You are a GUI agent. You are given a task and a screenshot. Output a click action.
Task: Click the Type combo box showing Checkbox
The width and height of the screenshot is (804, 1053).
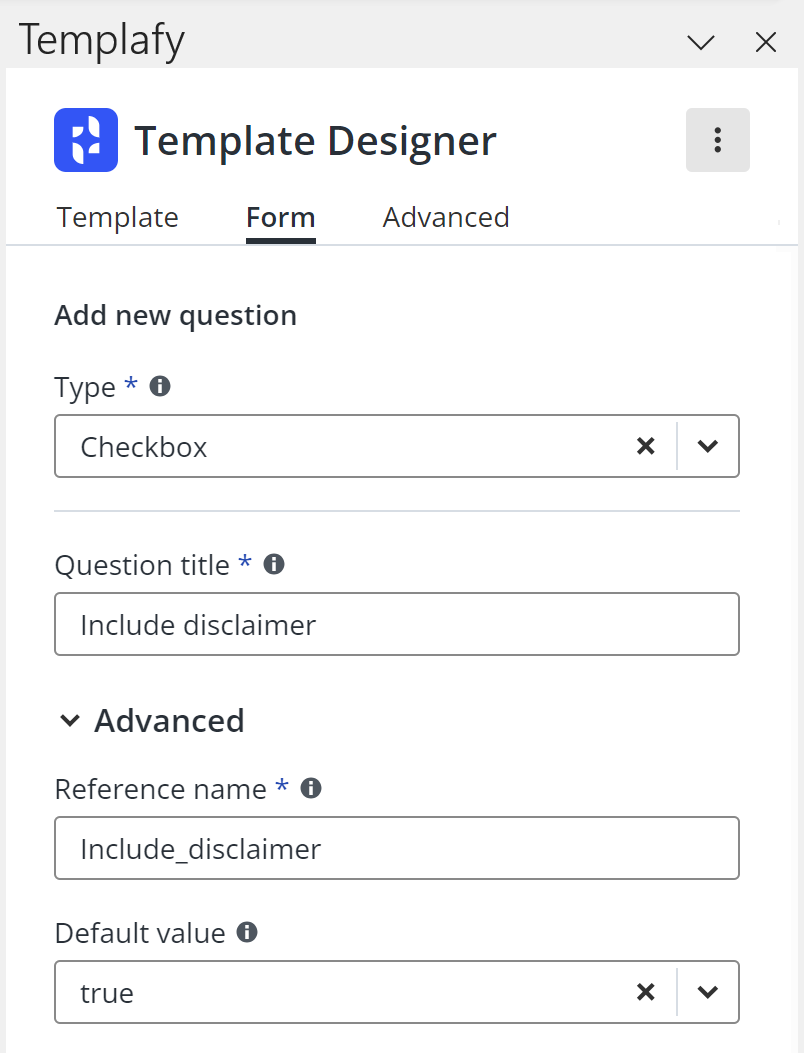340,446
